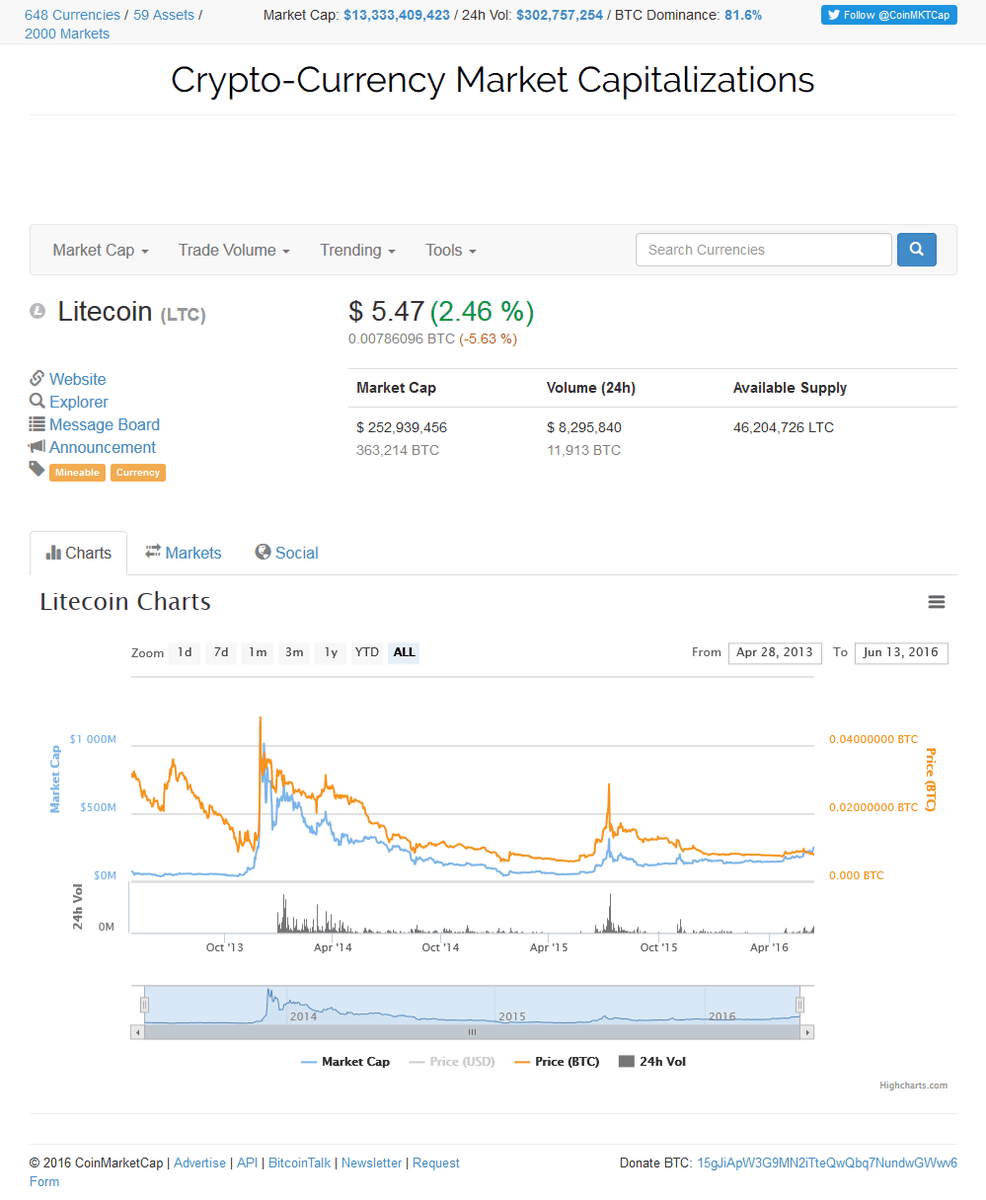The width and height of the screenshot is (986, 1200).
Task: Click the Highcharts.com credit link
Action: click(913, 1085)
